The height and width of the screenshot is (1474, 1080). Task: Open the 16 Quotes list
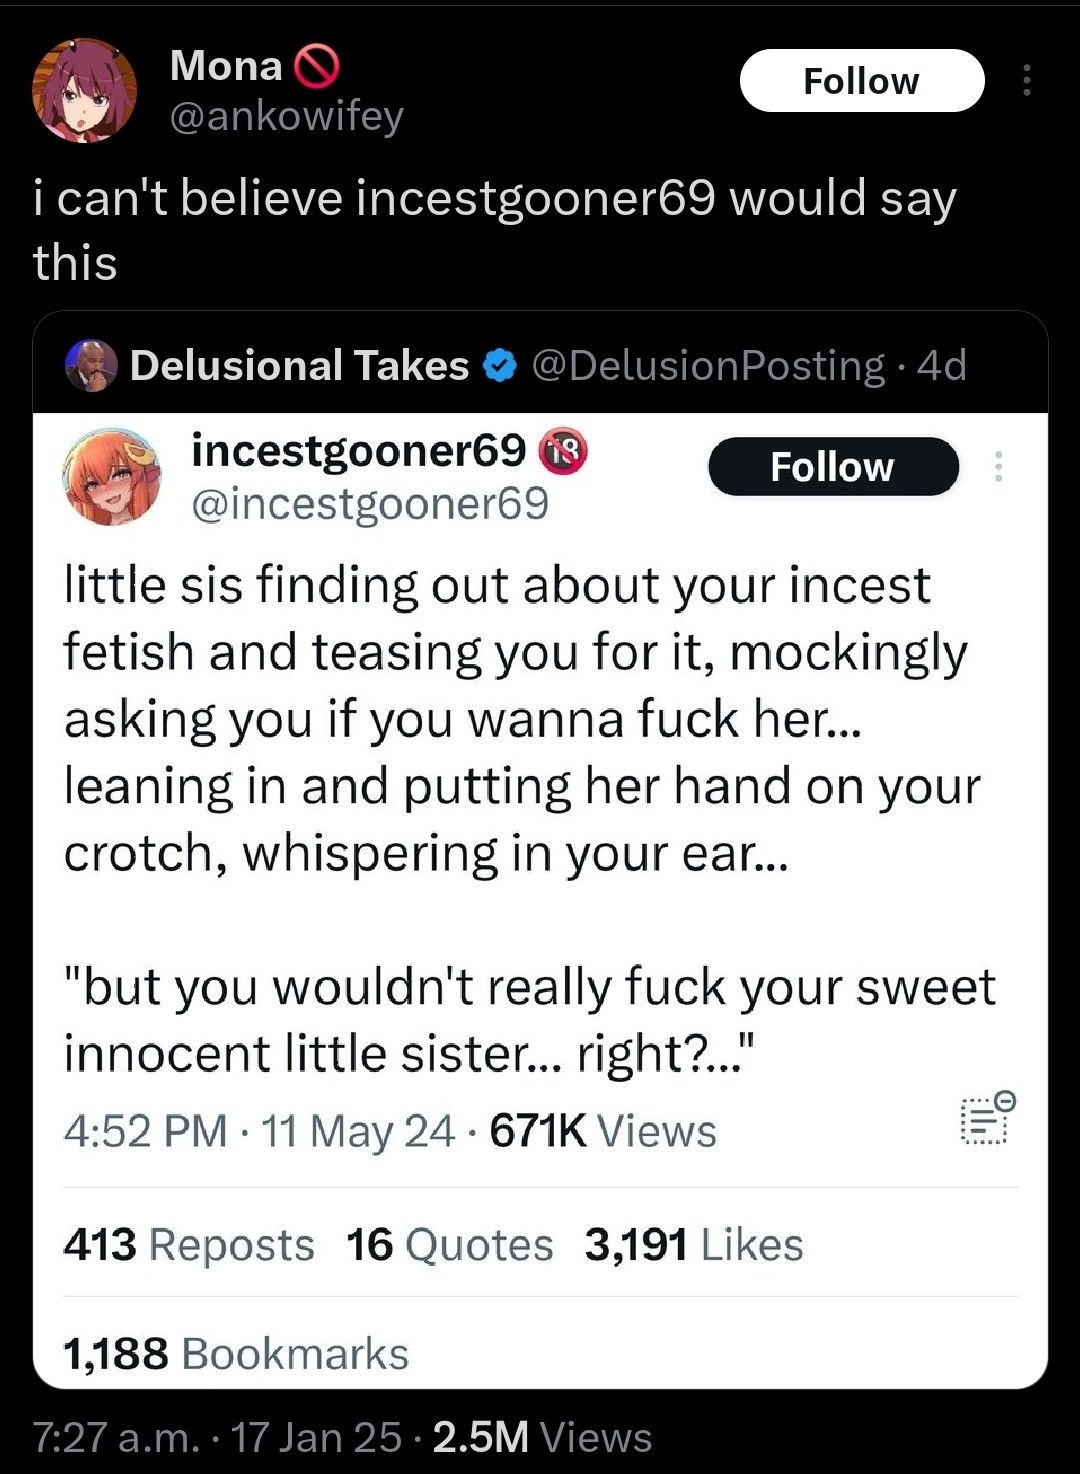(449, 1245)
